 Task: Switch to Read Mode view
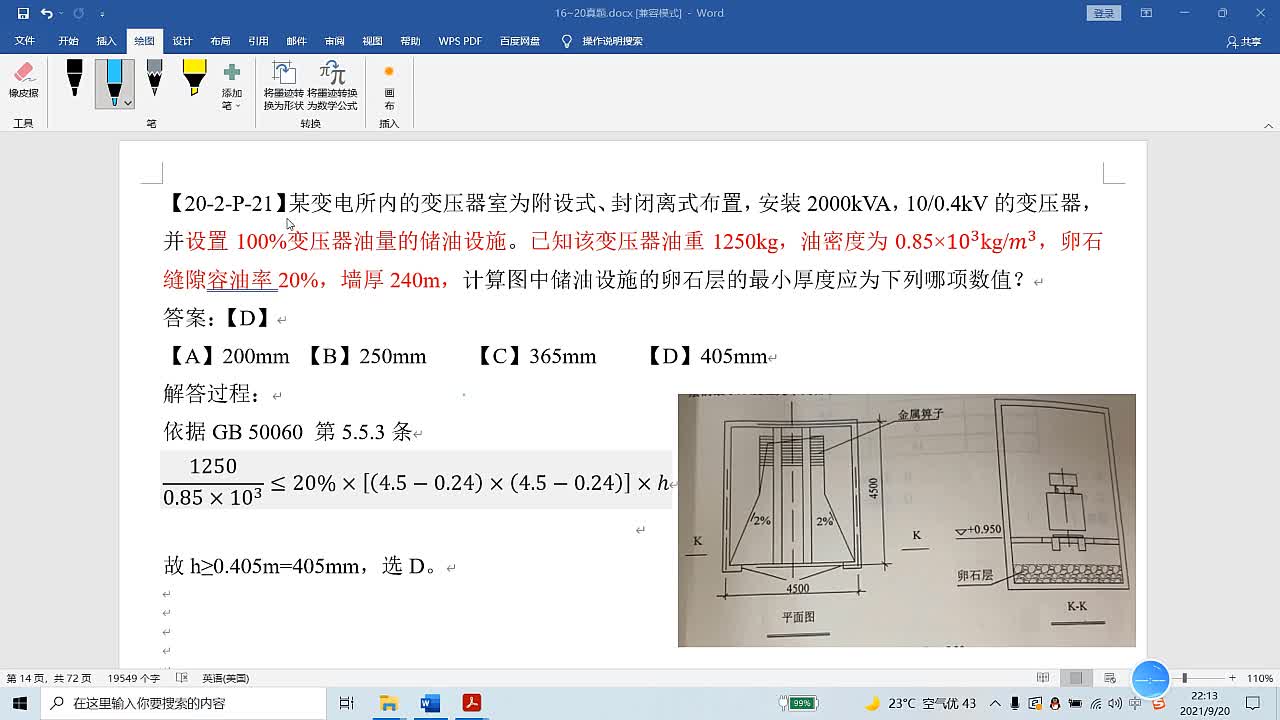click(1043, 678)
